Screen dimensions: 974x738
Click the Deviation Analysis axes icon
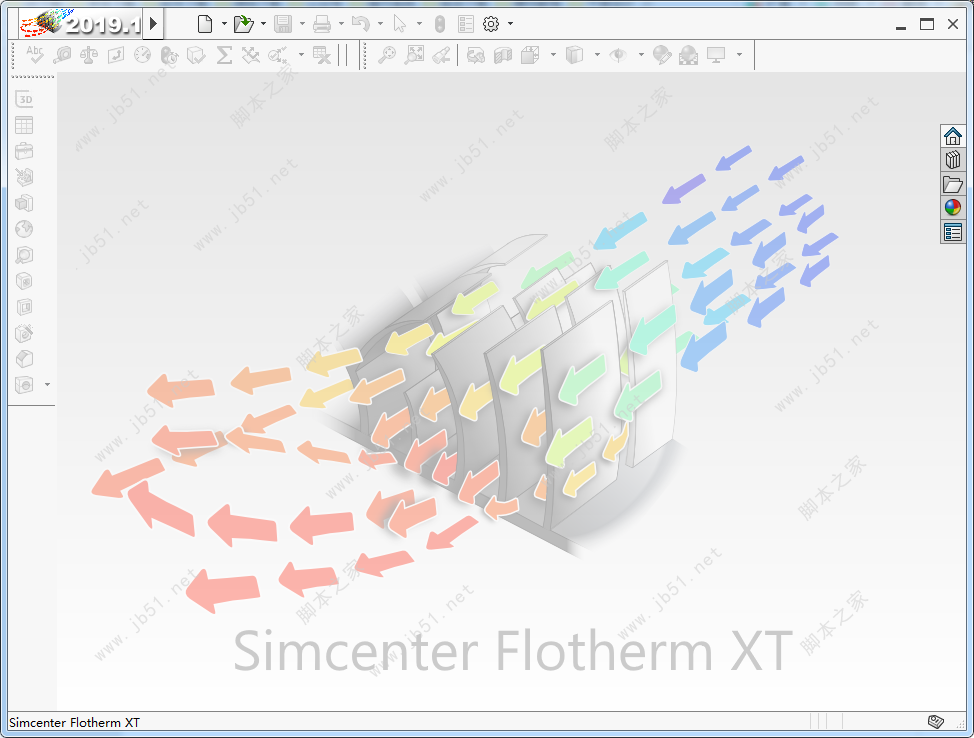[x=251, y=55]
